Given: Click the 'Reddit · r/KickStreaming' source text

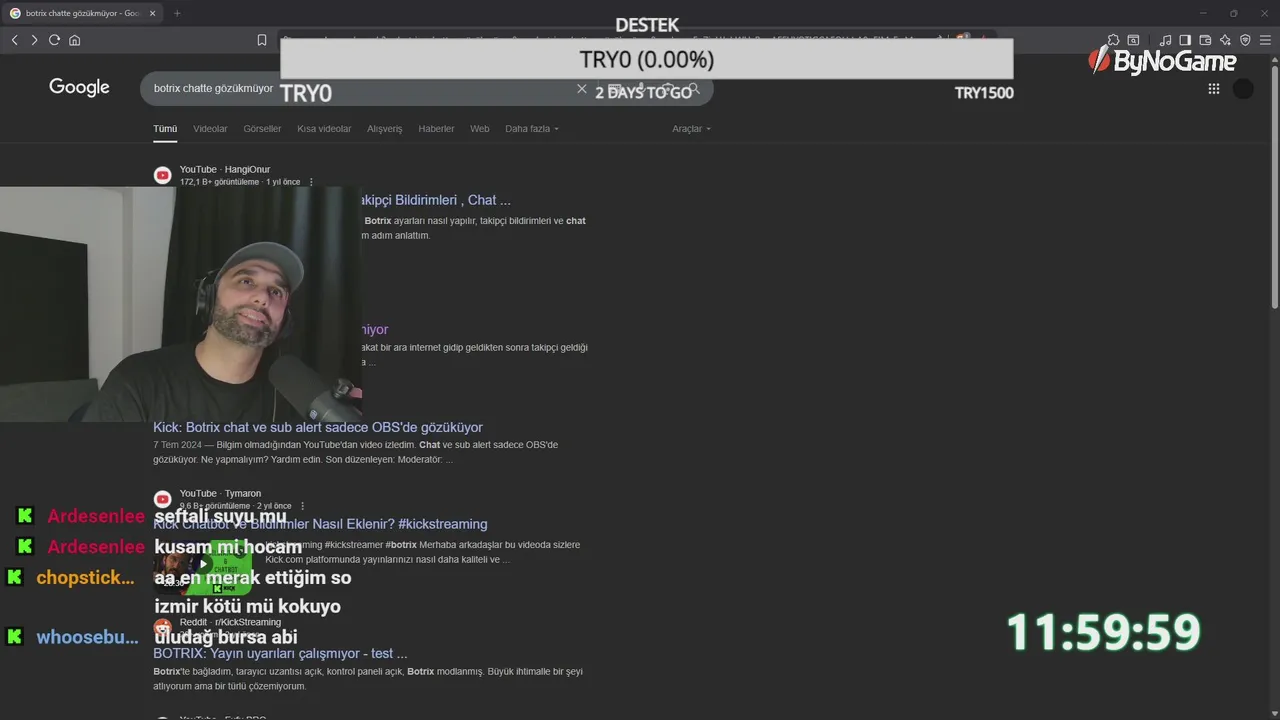Looking at the screenshot, I should pyautogui.click(x=230, y=622).
